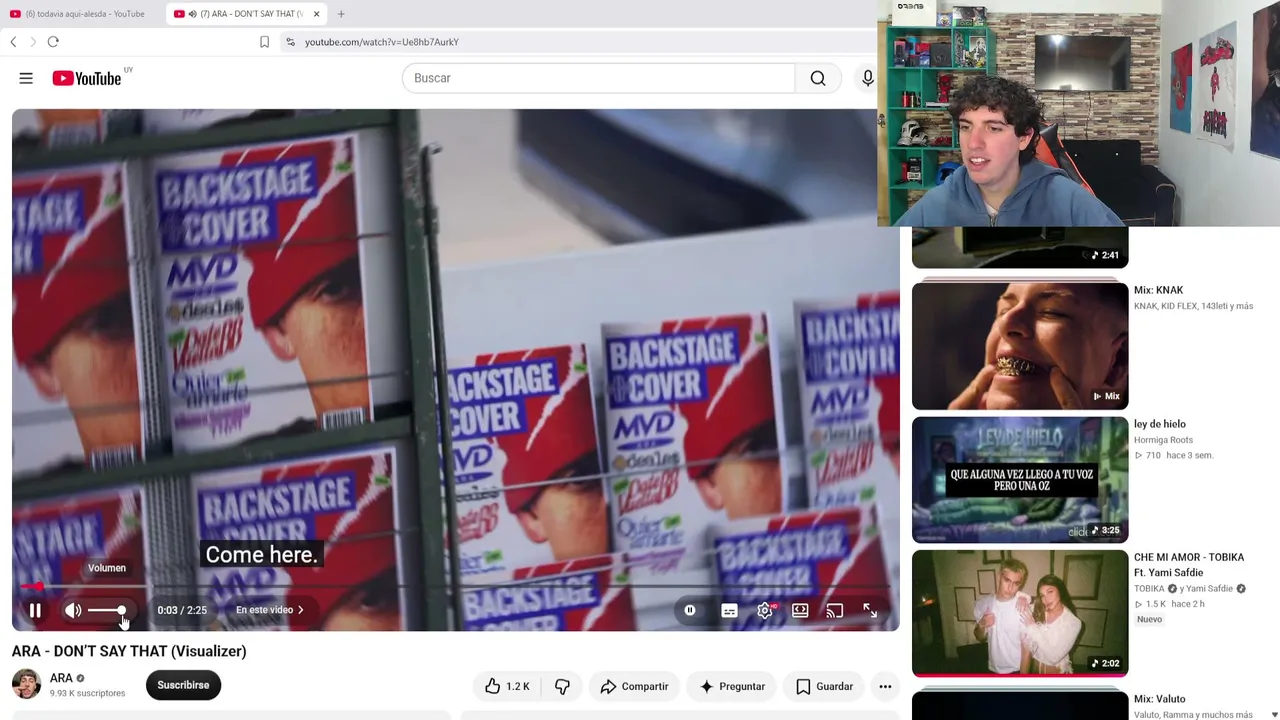Click the '9.93 K suscriptores' count

point(88,693)
